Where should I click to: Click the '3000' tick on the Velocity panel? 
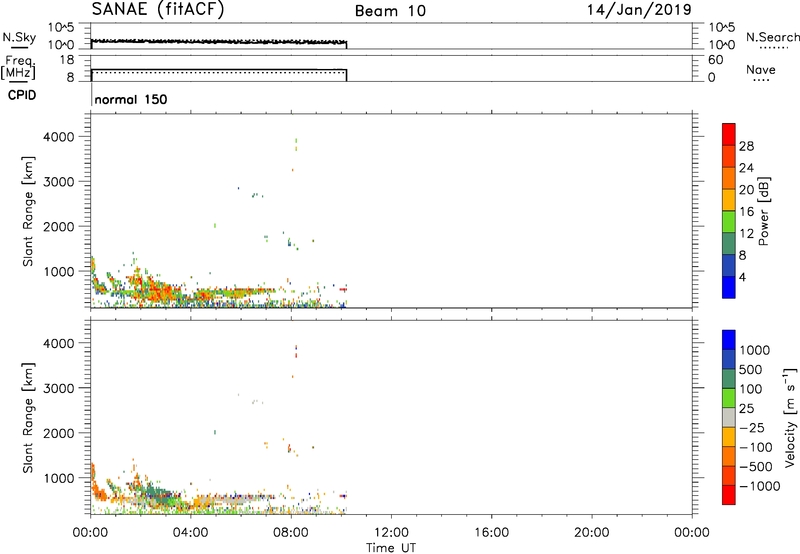(x=59, y=388)
